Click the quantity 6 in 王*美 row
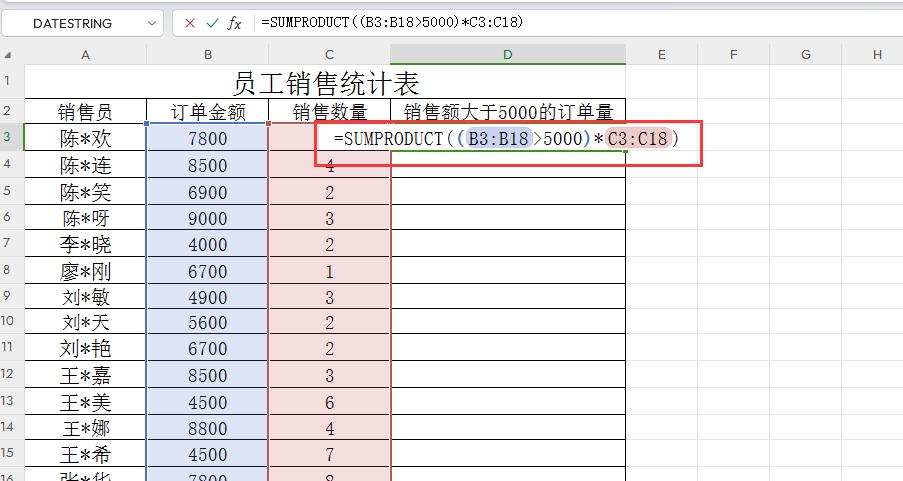The image size is (903, 481). [x=329, y=402]
